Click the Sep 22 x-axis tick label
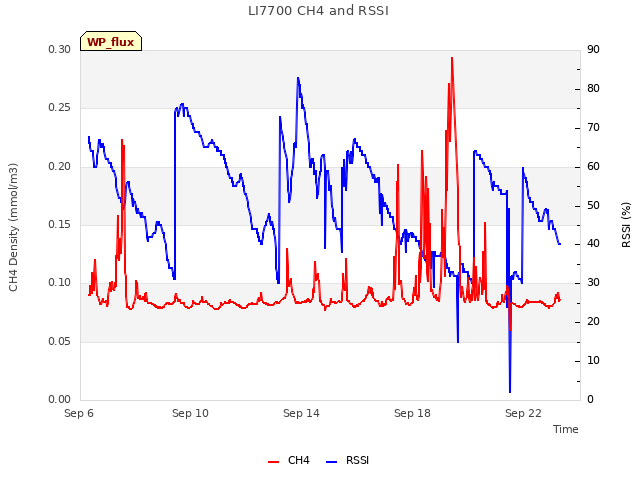The width and height of the screenshot is (640, 480). pyautogui.click(x=523, y=413)
